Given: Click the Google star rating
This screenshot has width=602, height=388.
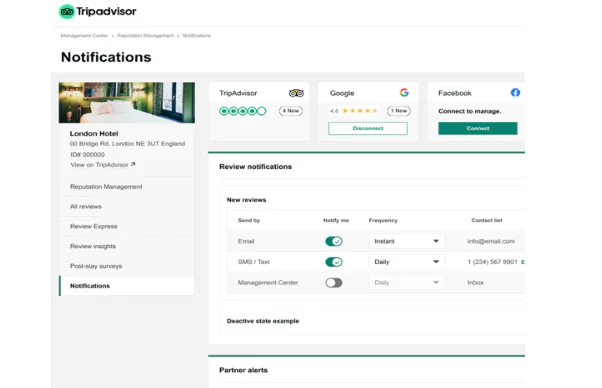Looking at the screenshot, I should tap(359, 111).
